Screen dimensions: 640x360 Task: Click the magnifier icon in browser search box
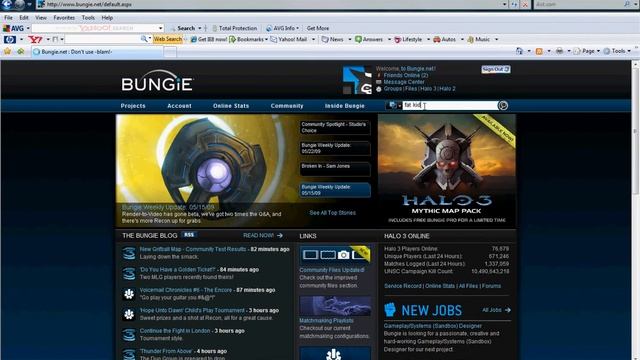(627, 4)
